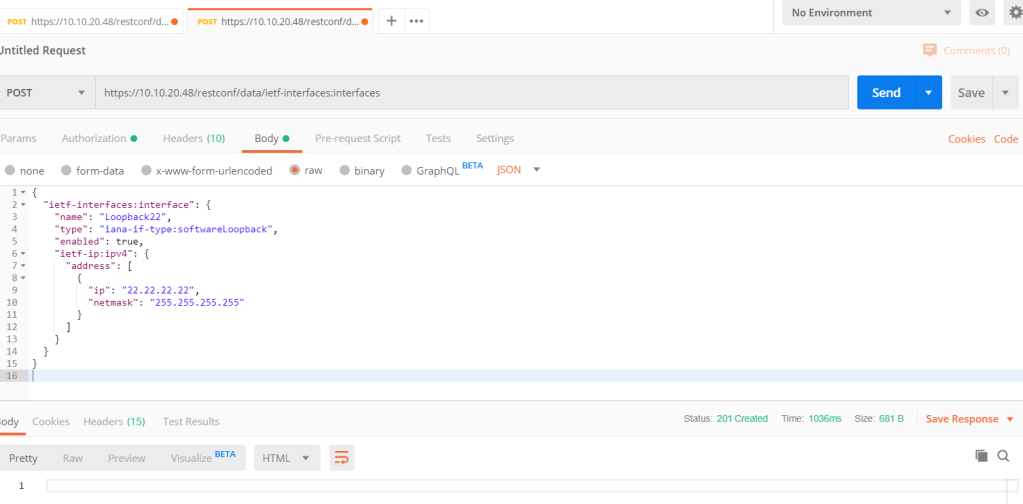Search response with magnifier icon
Viewport: 1023px width, 504px height.
[x=1003, y=456]
